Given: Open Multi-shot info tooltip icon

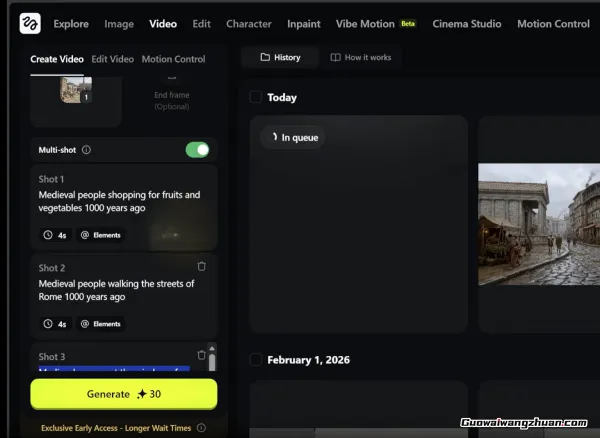Looking at the screenshot, I should tap(86, 150).
